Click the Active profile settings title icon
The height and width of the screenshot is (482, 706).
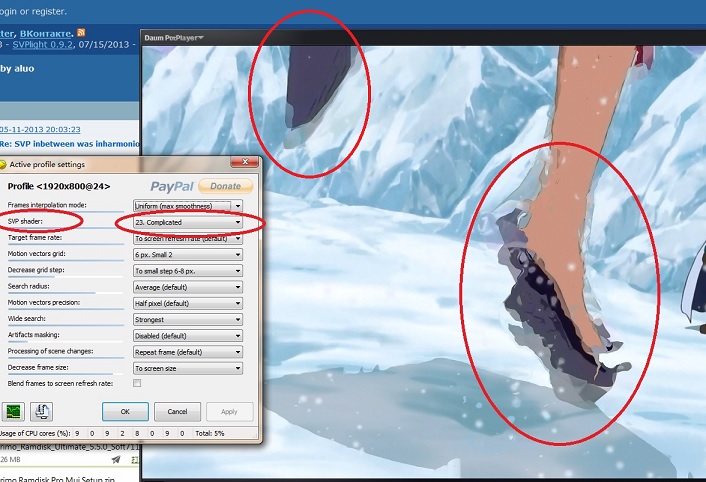[x=4, y=164]
